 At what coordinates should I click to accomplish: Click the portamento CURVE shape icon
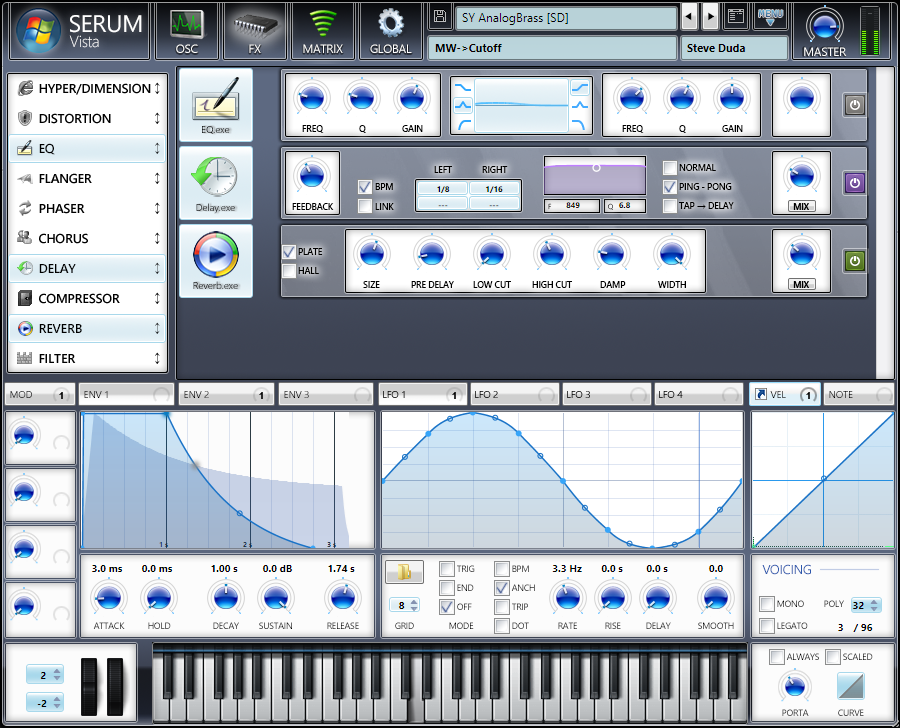click(x=851, y=686)
